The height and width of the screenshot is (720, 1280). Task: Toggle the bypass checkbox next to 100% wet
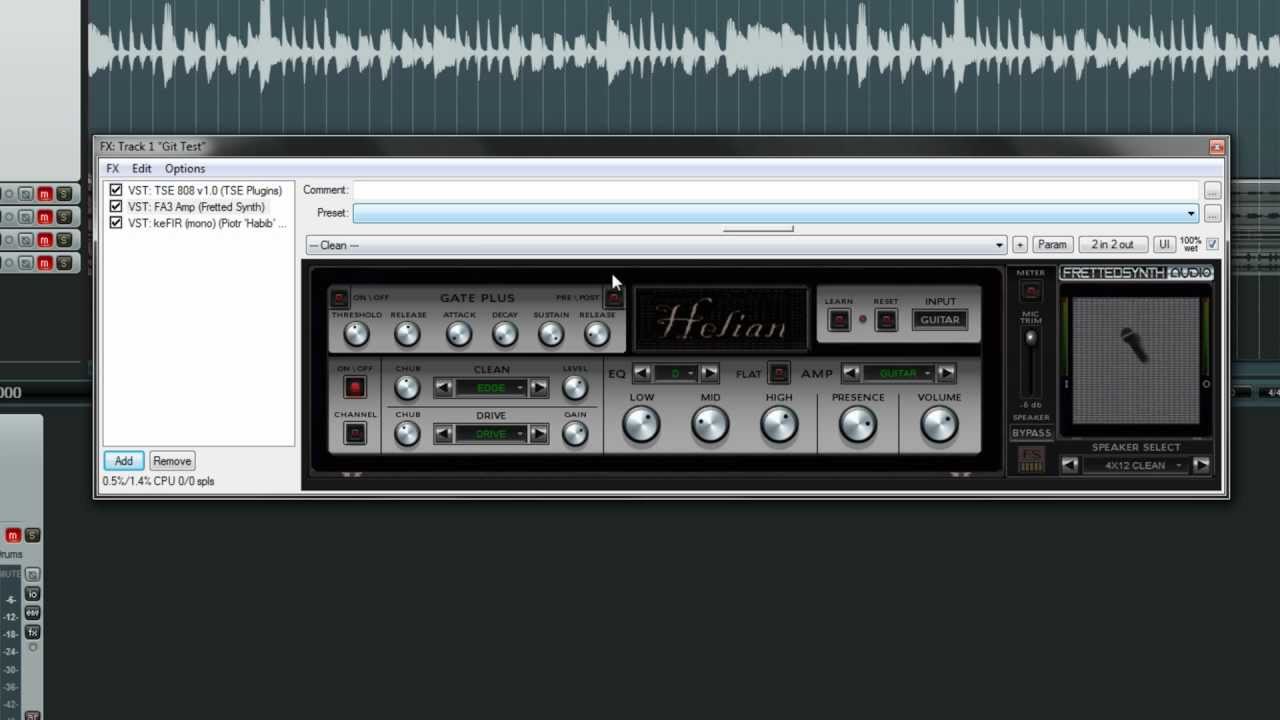1213,244
